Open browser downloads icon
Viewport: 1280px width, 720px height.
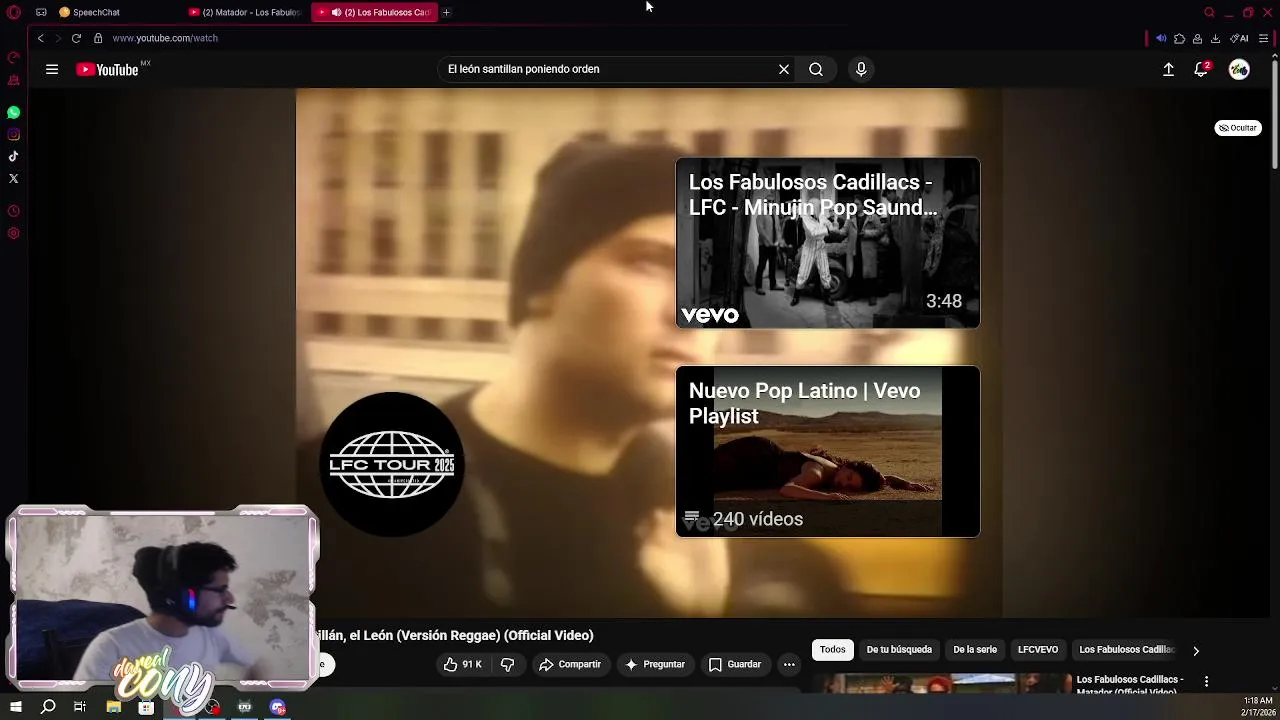point(1215,38)
